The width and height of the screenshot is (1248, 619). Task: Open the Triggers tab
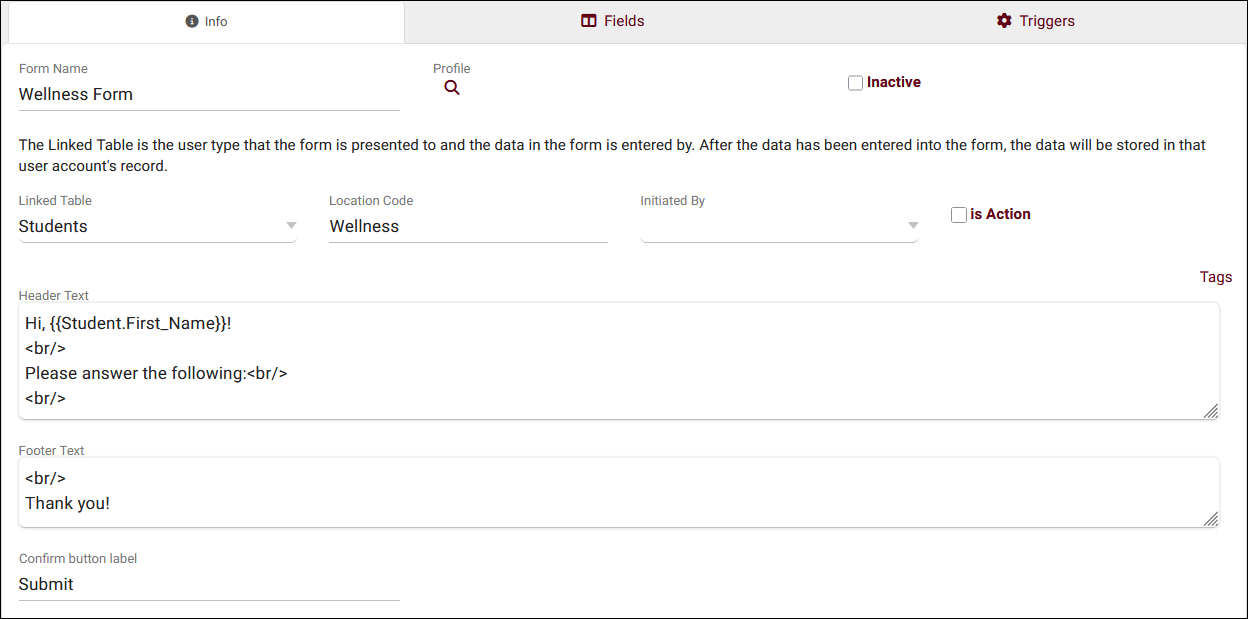(1035, 21)
